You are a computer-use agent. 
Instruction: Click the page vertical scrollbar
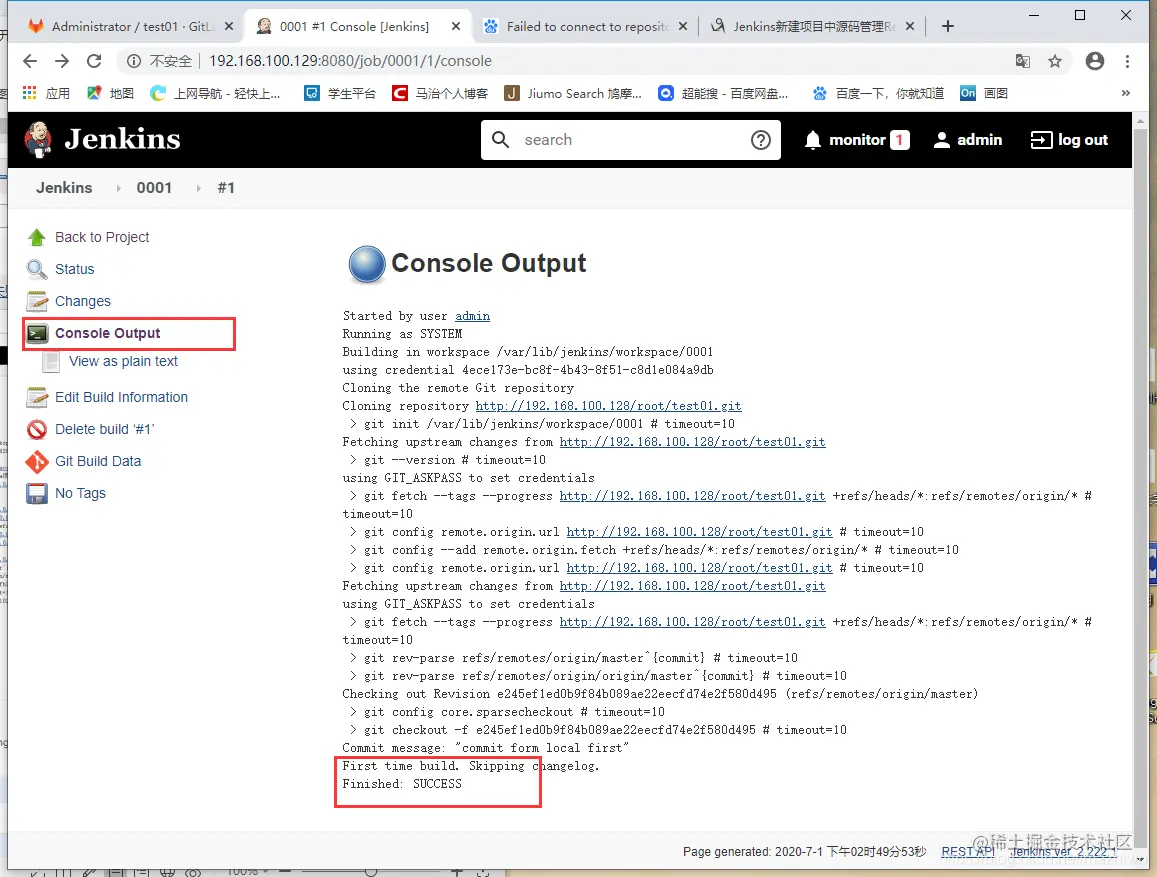click(1141, 487)
